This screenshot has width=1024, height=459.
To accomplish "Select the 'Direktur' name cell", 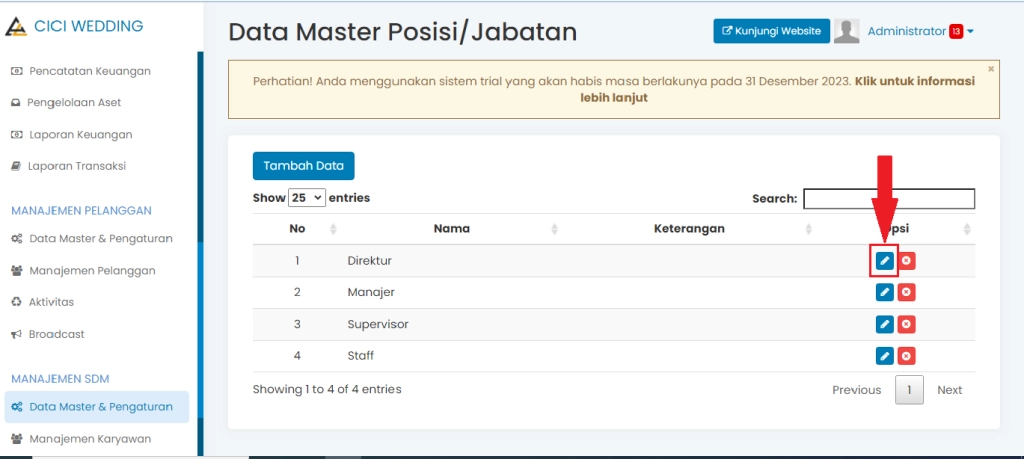I will pyautogui.click(x=369, y=261).
